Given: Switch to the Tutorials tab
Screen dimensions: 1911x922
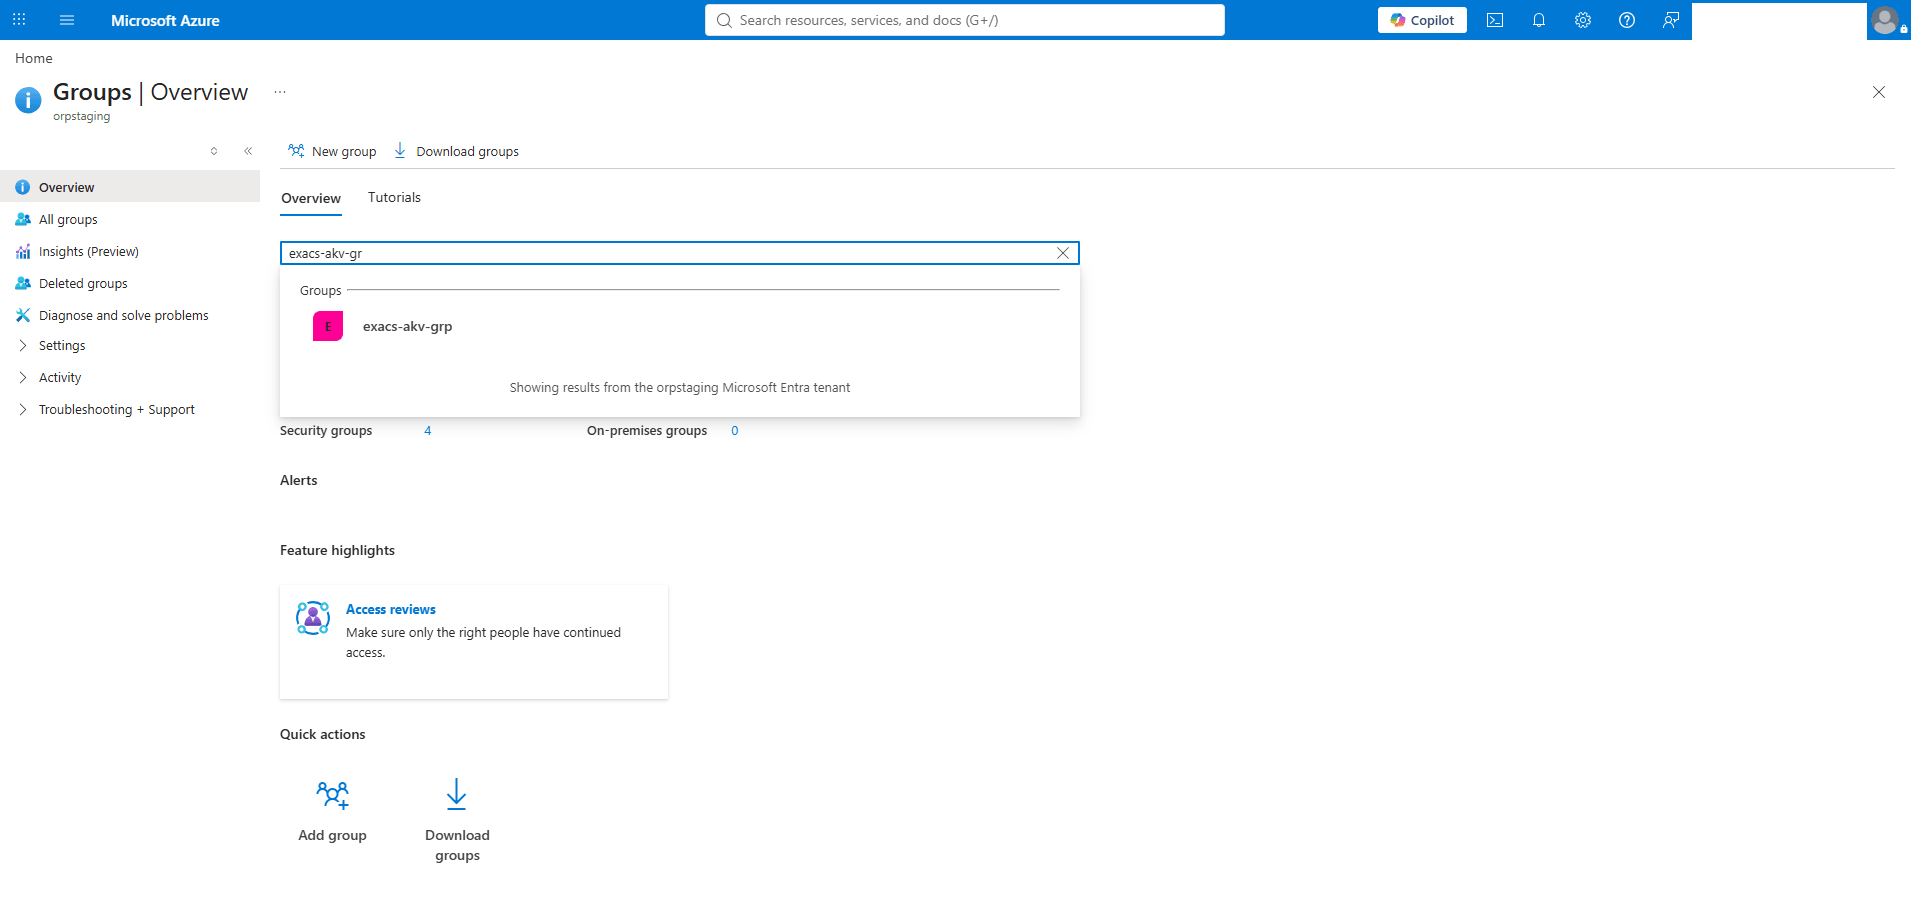Looking at the screenshot, I should click(394, 198).
